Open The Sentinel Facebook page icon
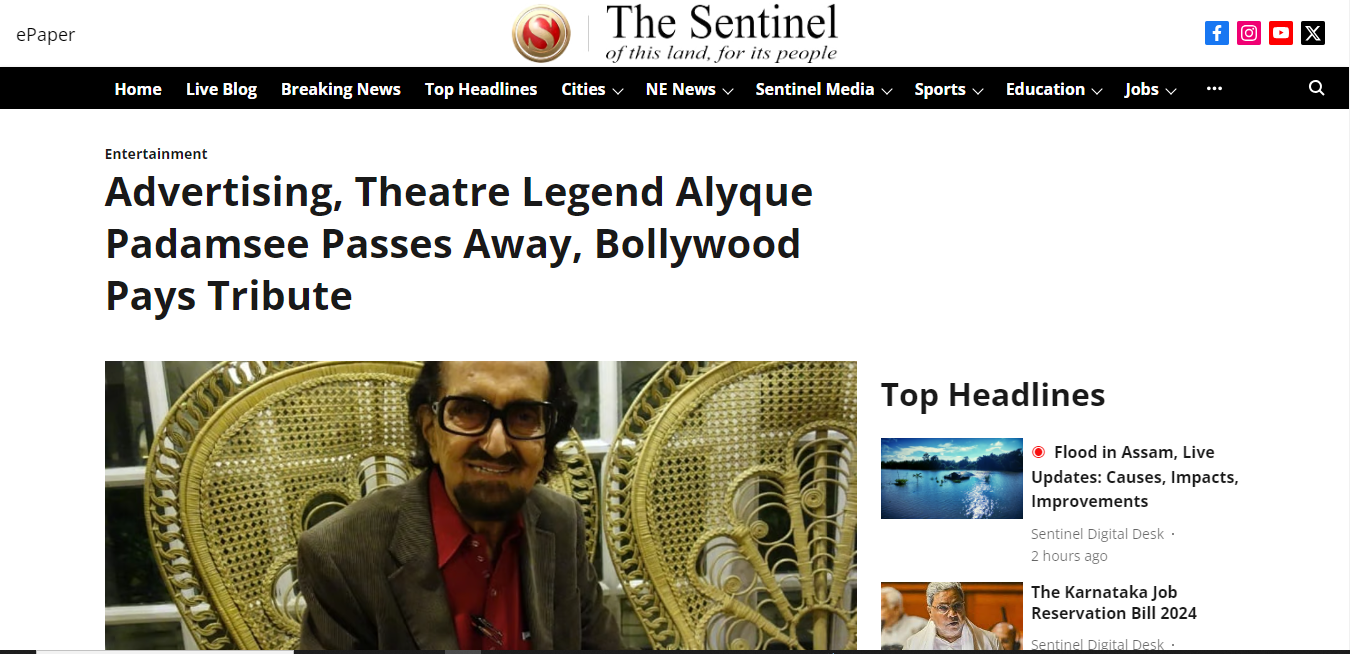Image resolution: width=1350 pixels, height=654 pixels. tap(1217, 33)
